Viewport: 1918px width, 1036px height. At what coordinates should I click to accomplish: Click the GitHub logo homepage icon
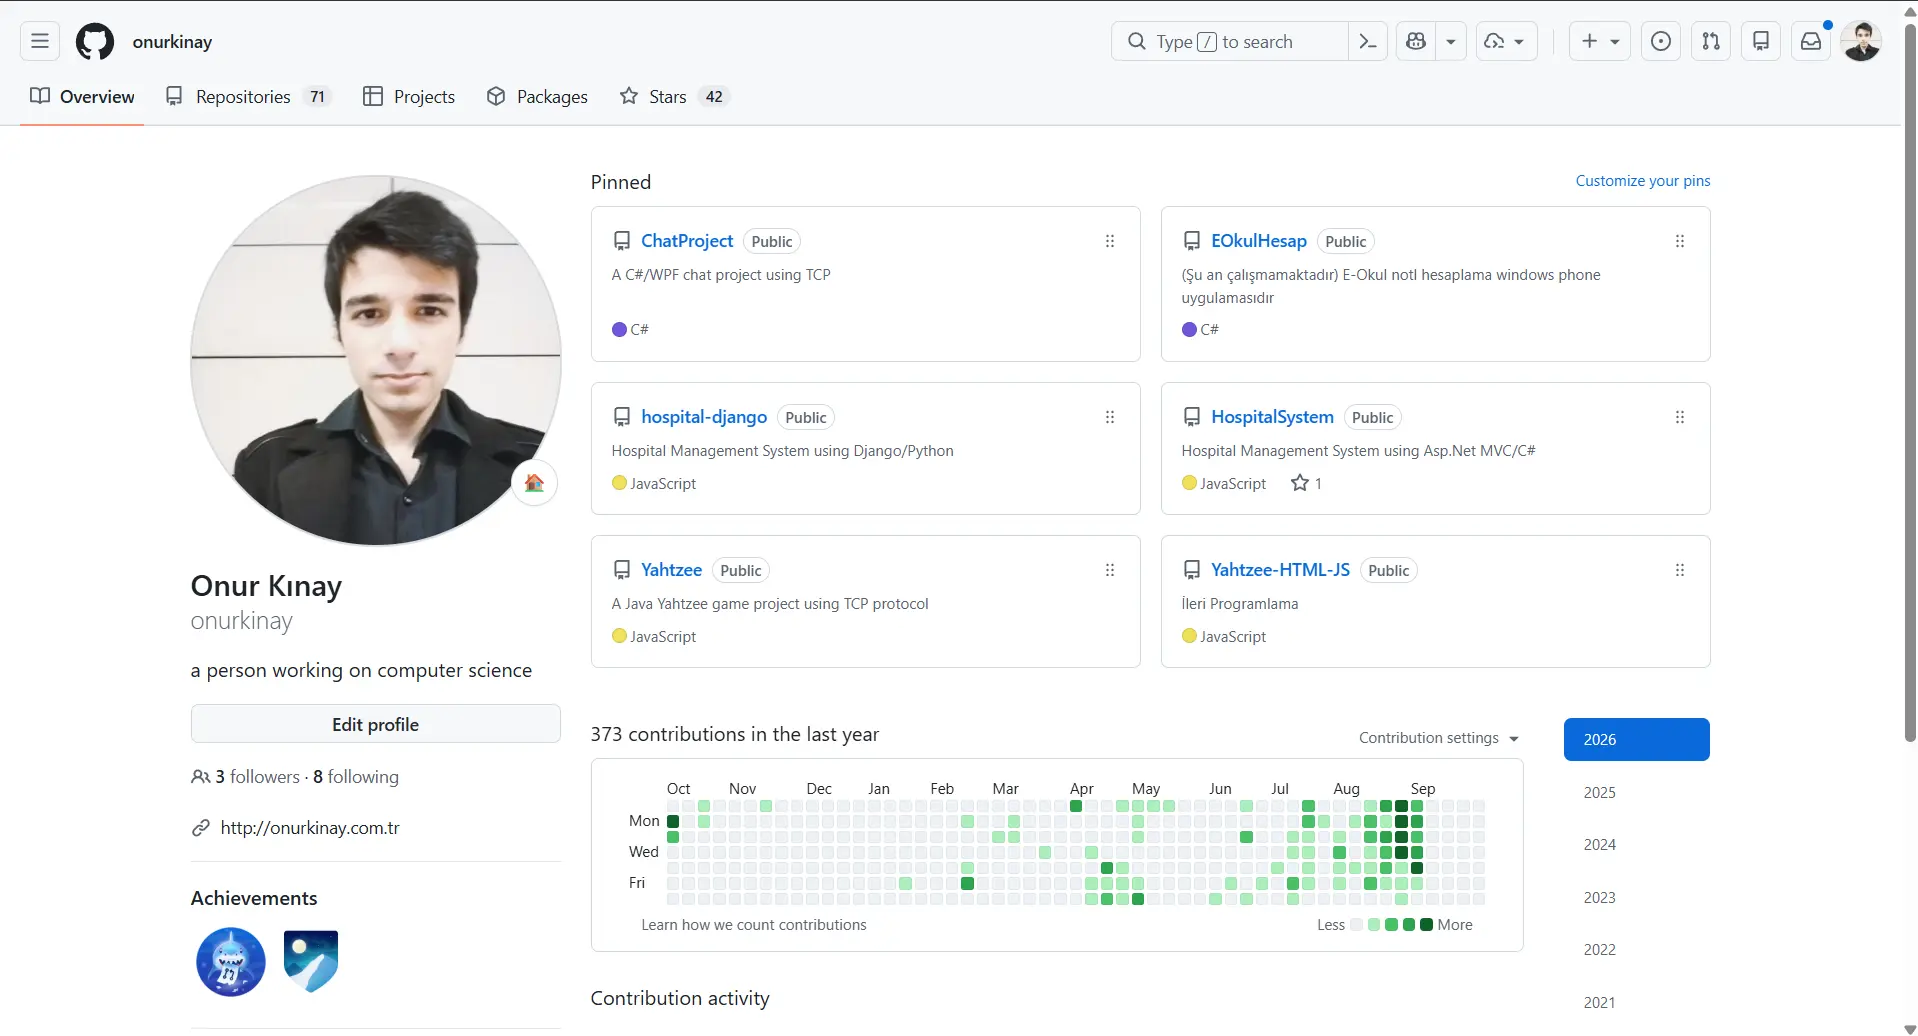(95, 41)
